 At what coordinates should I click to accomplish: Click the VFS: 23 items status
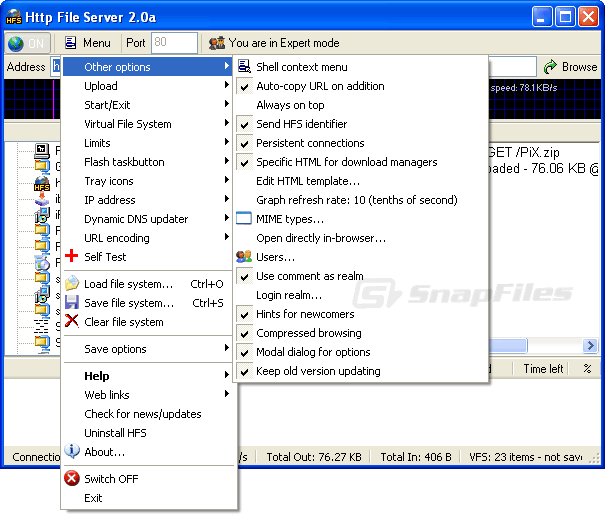pyautogui.click(x=525, y=457)
